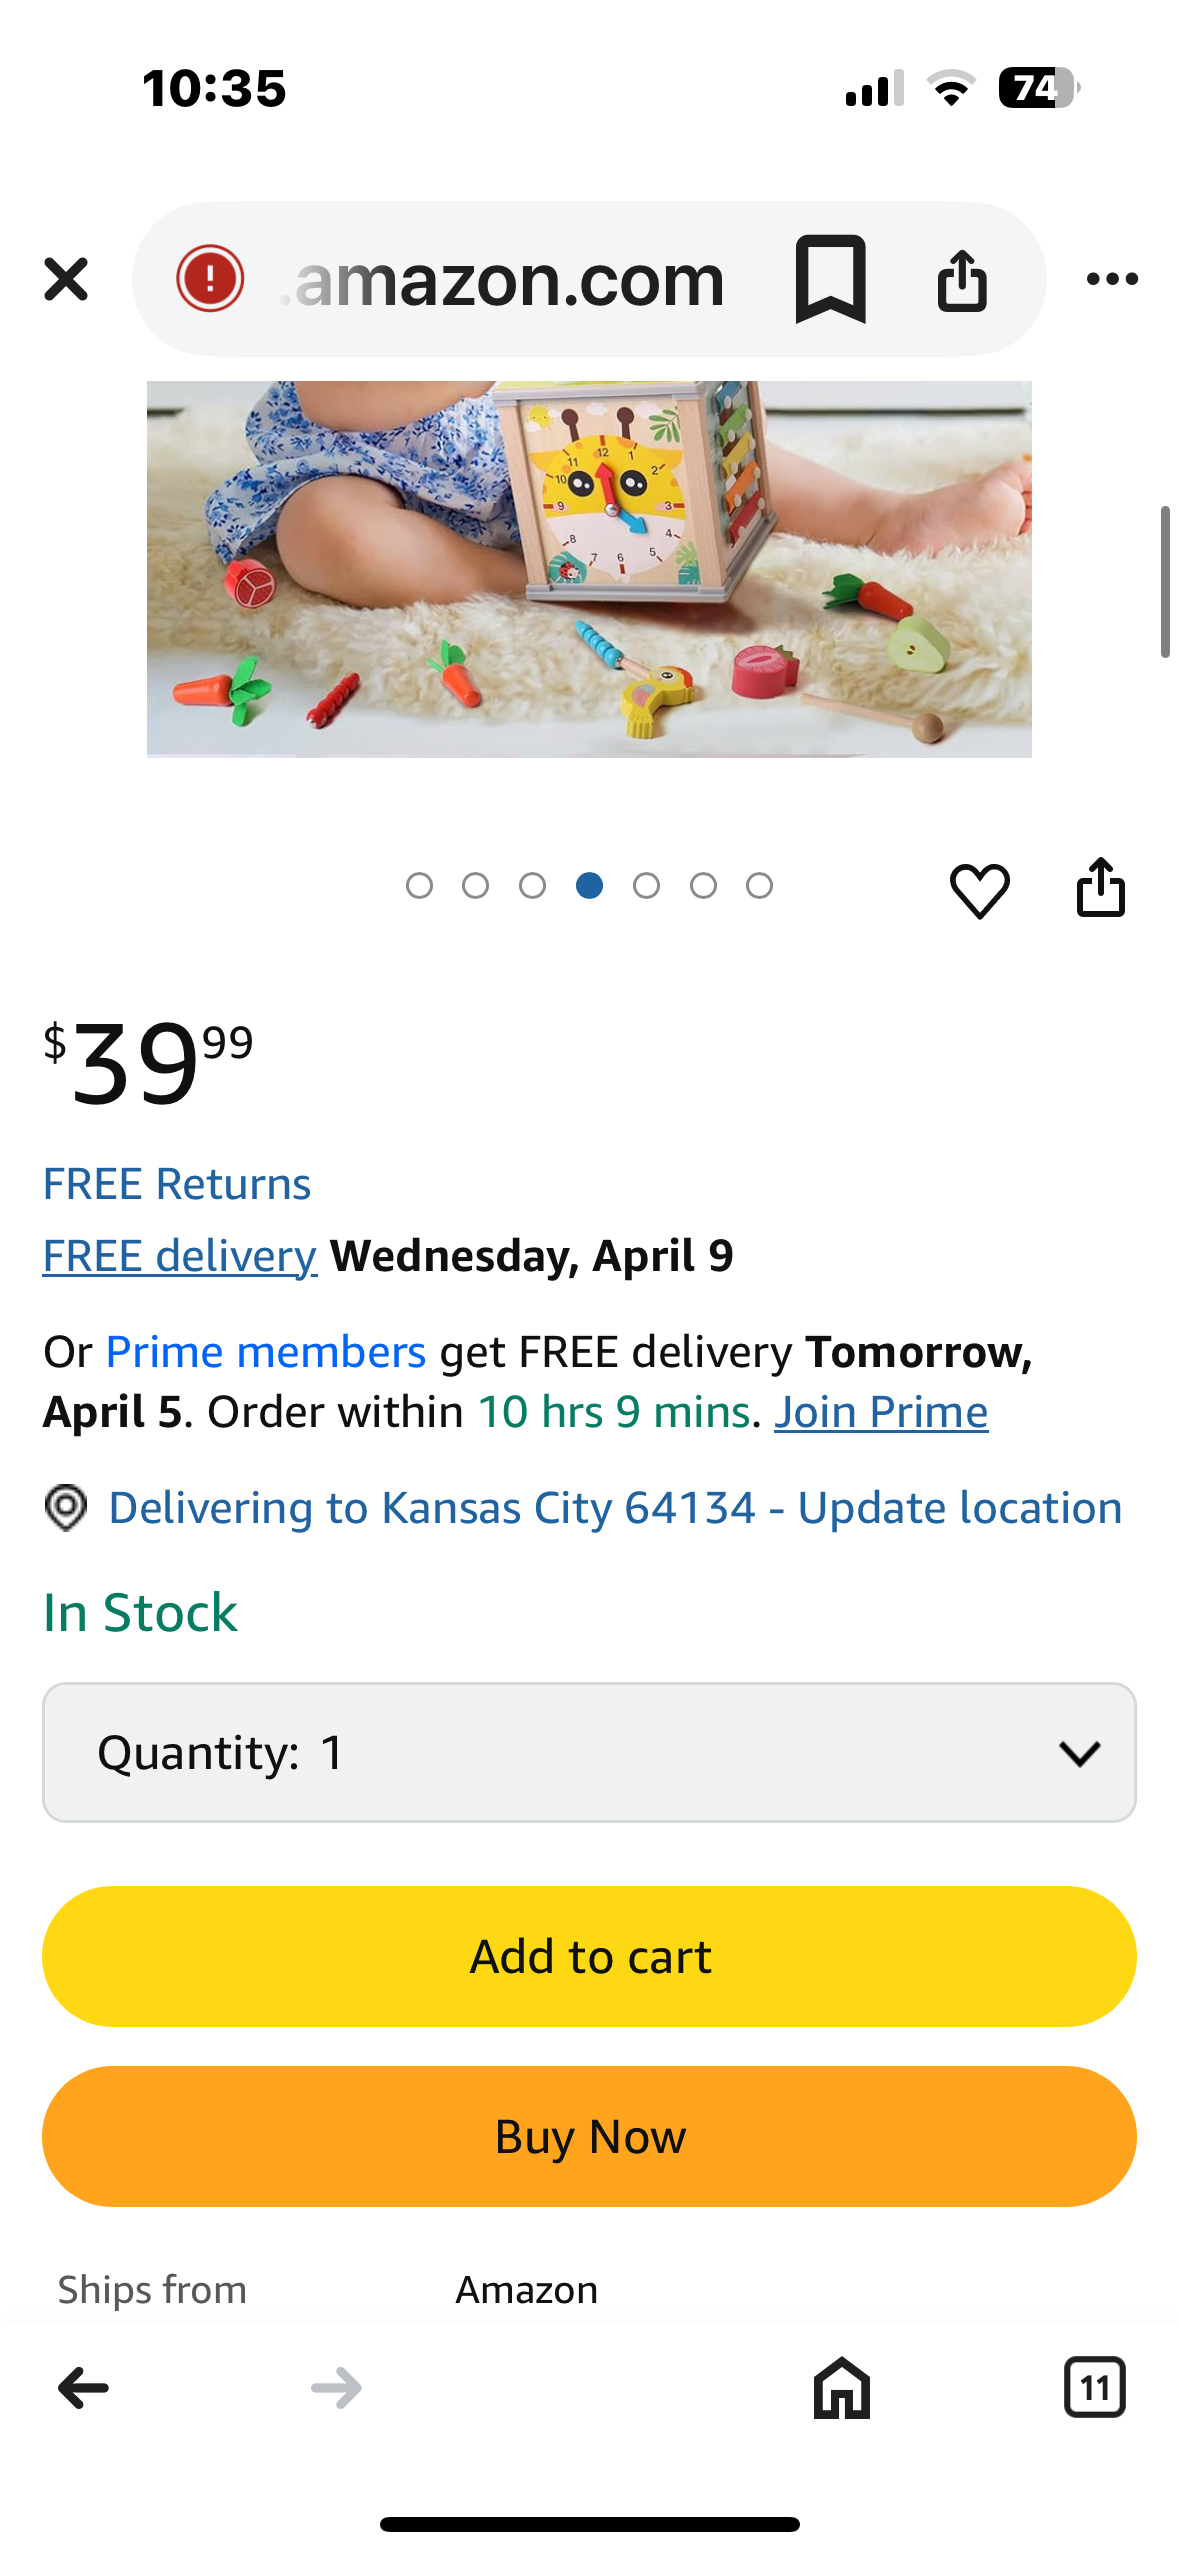Bookmark this Amazon page
1179x2556 pixels.
point(830,279)
